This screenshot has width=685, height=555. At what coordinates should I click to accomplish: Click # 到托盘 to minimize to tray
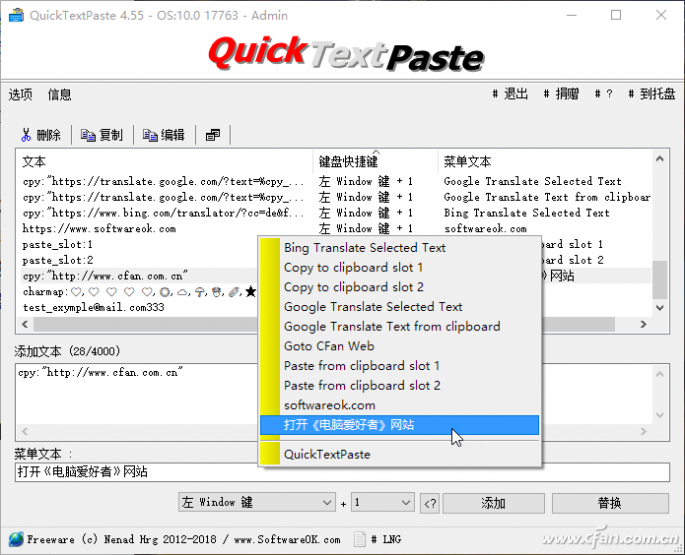coord(651,94)
